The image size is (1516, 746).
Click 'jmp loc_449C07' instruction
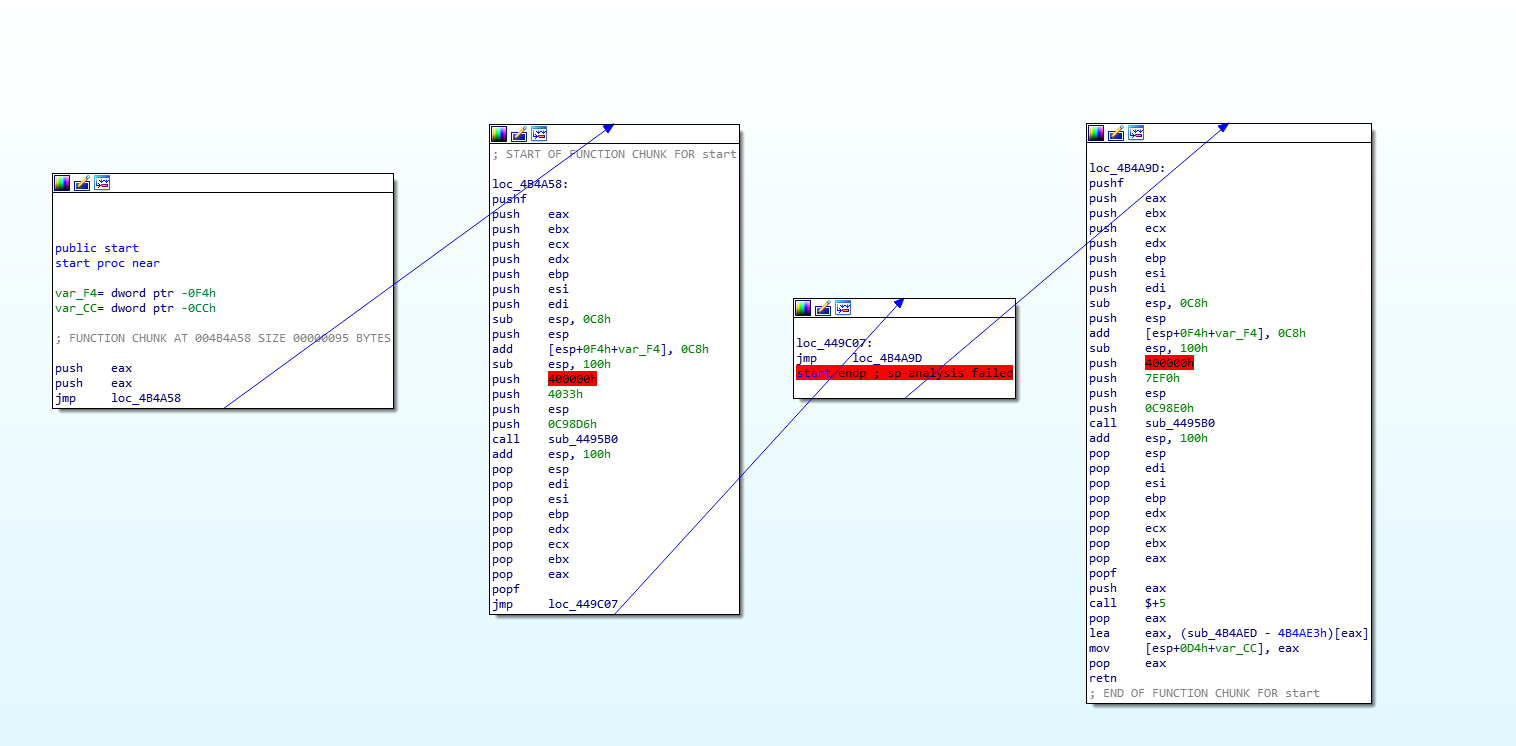point(555,604)
